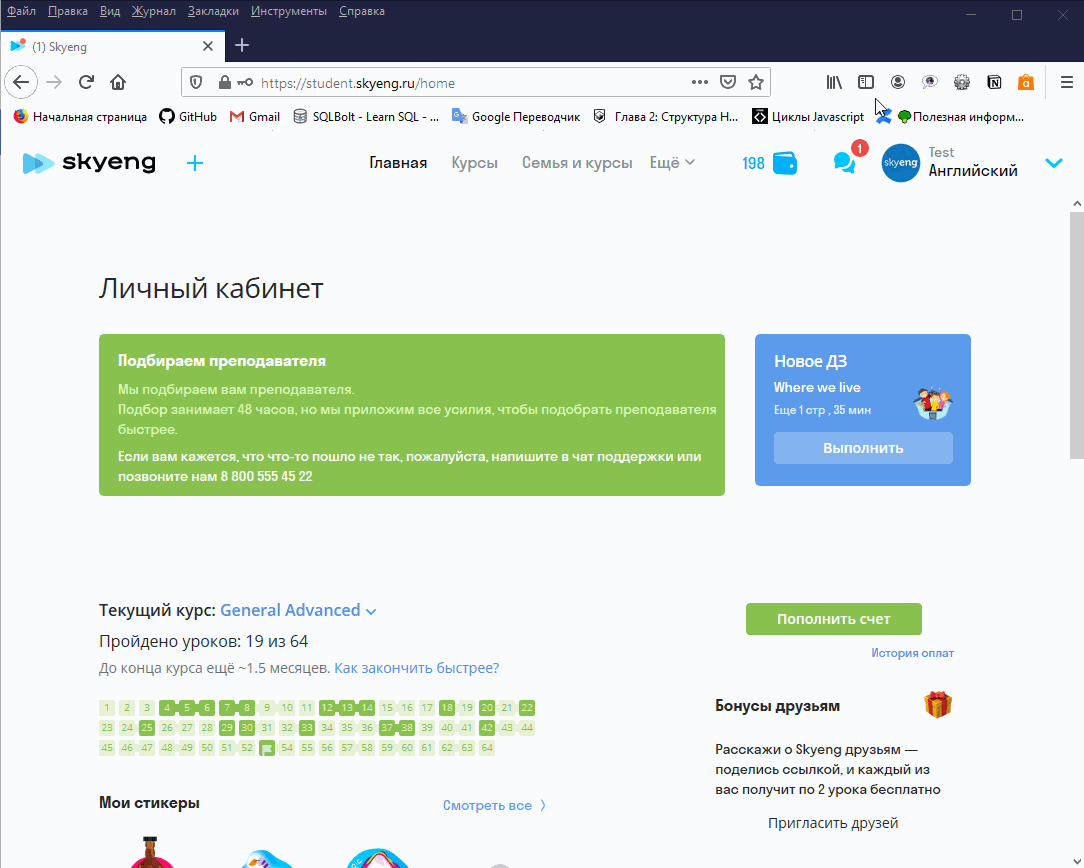Click the round skyeng profile avatar
1084x868 pixels.
901,163
